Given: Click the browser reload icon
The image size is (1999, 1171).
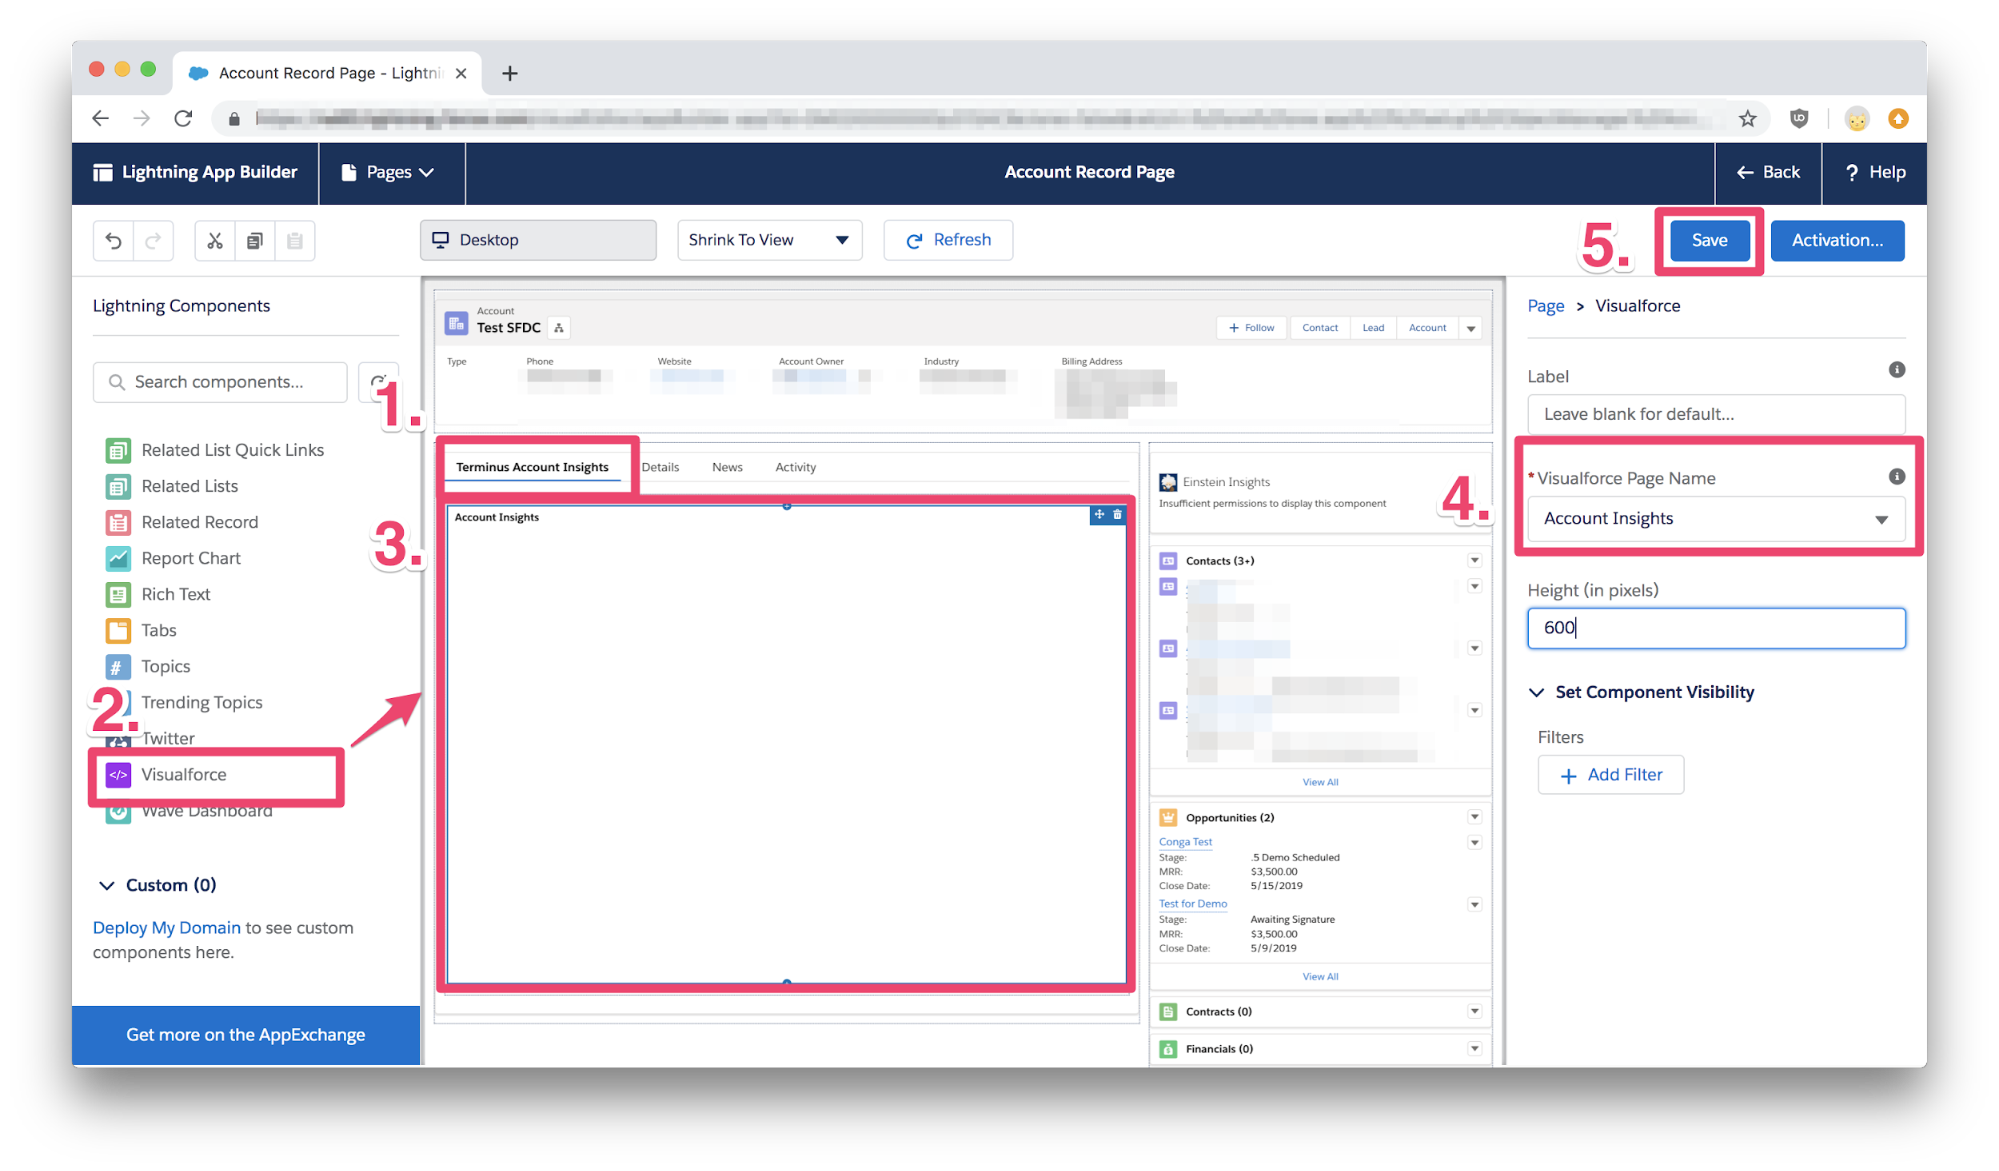Looking at the screenshot, I should pos(183,119).
